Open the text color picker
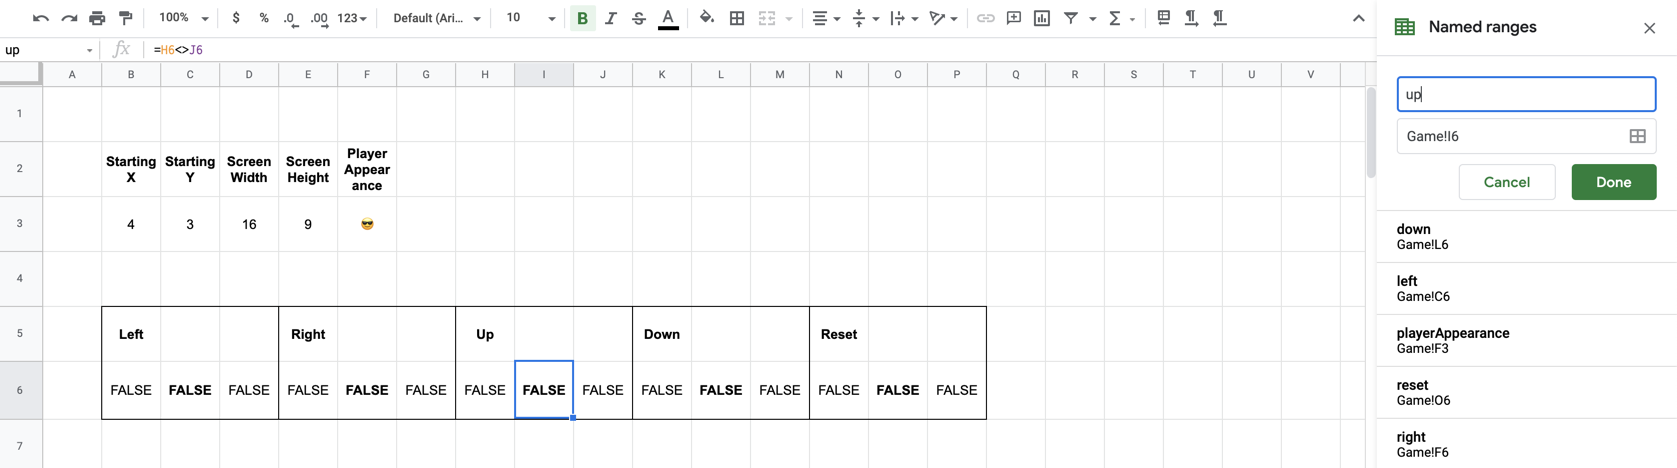The height and width of the screenshot is (468, 1677). click(668, 18)
